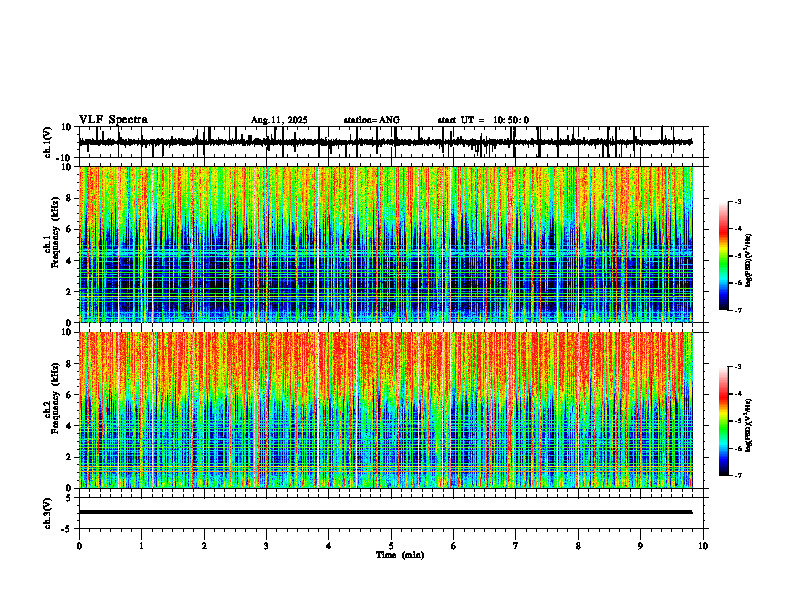792x612 pixels.
Task: Click the ch.1 color scale log(PSD) unit label
Action: (749, 260)
